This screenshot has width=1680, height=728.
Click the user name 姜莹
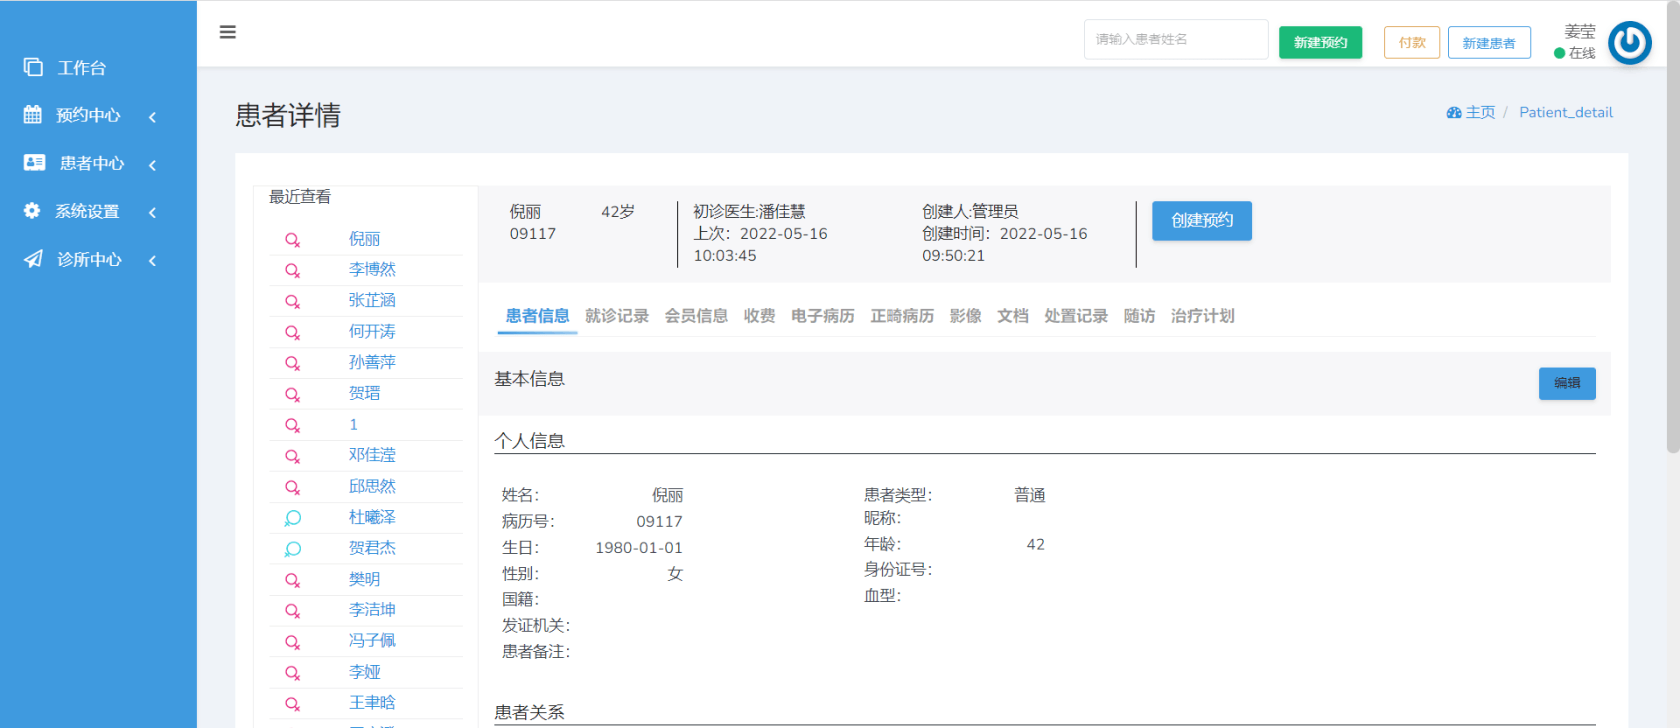(1580, 32)
